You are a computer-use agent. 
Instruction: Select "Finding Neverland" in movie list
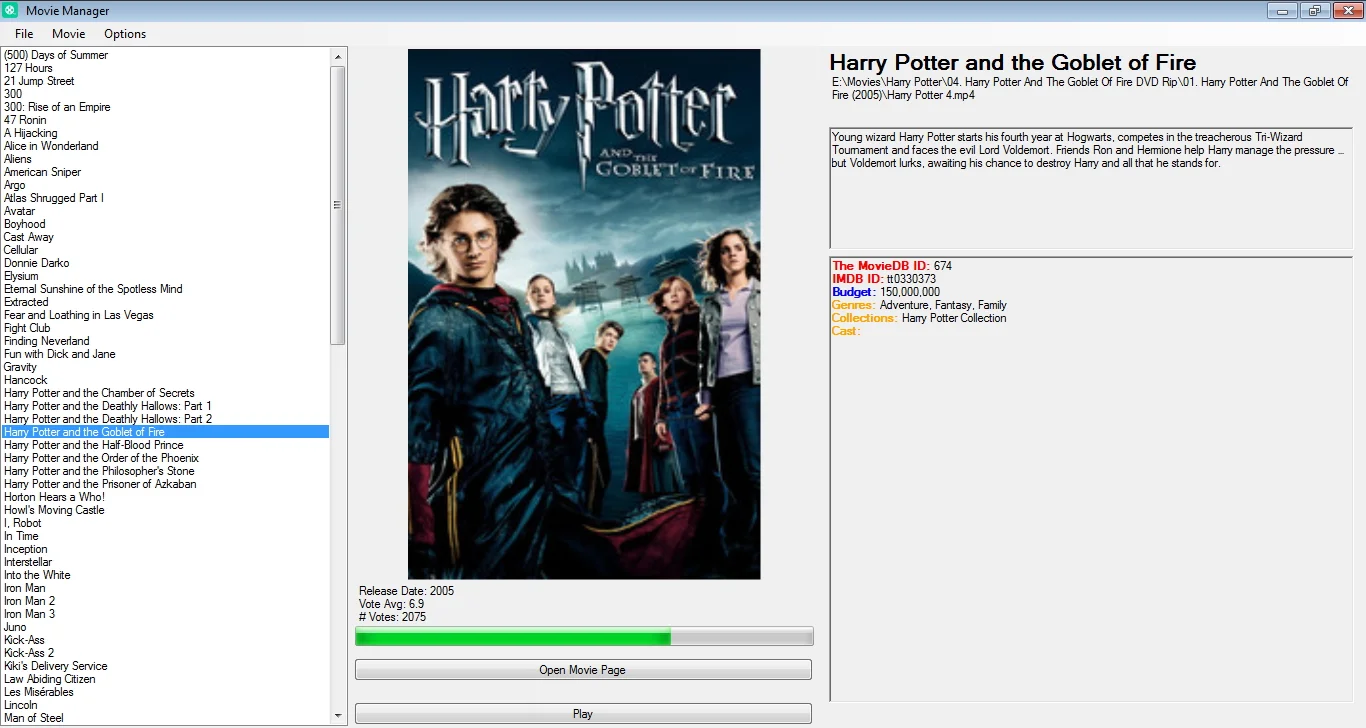coord(165,341)
